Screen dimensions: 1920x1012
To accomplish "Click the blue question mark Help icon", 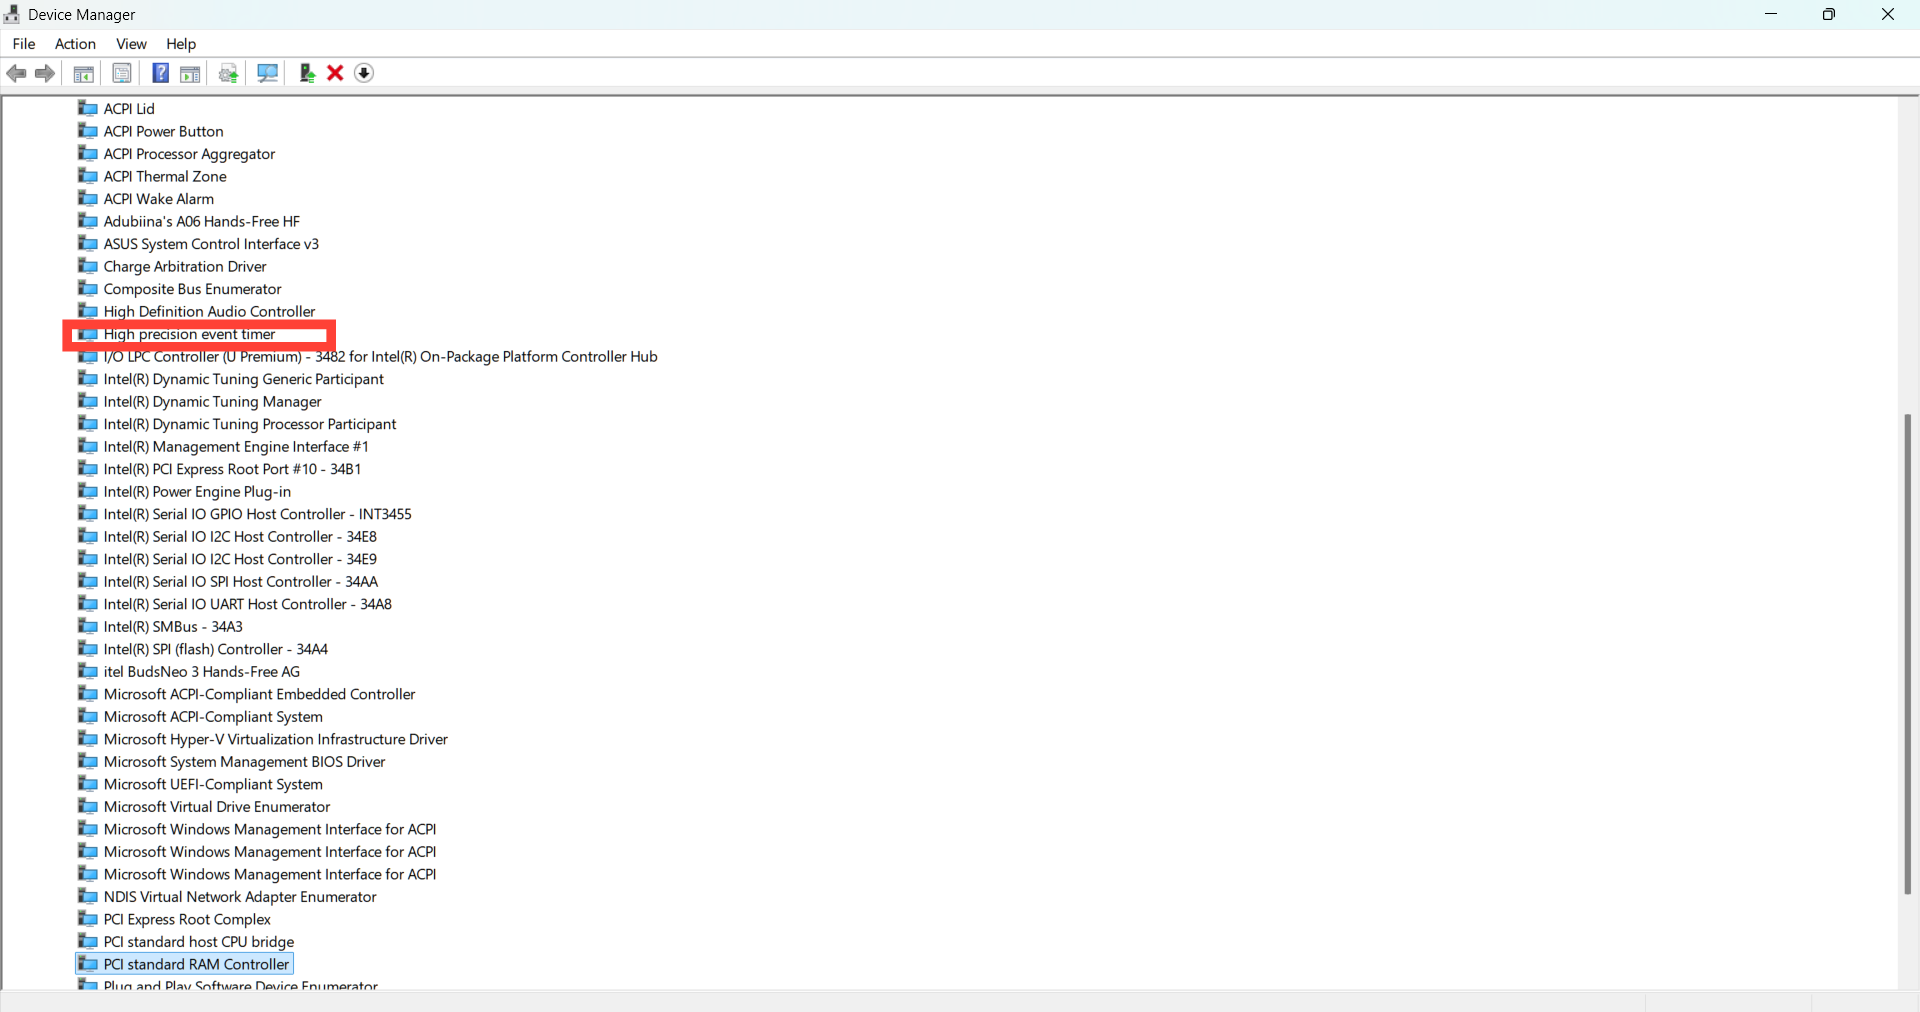I will pos(160,73).
